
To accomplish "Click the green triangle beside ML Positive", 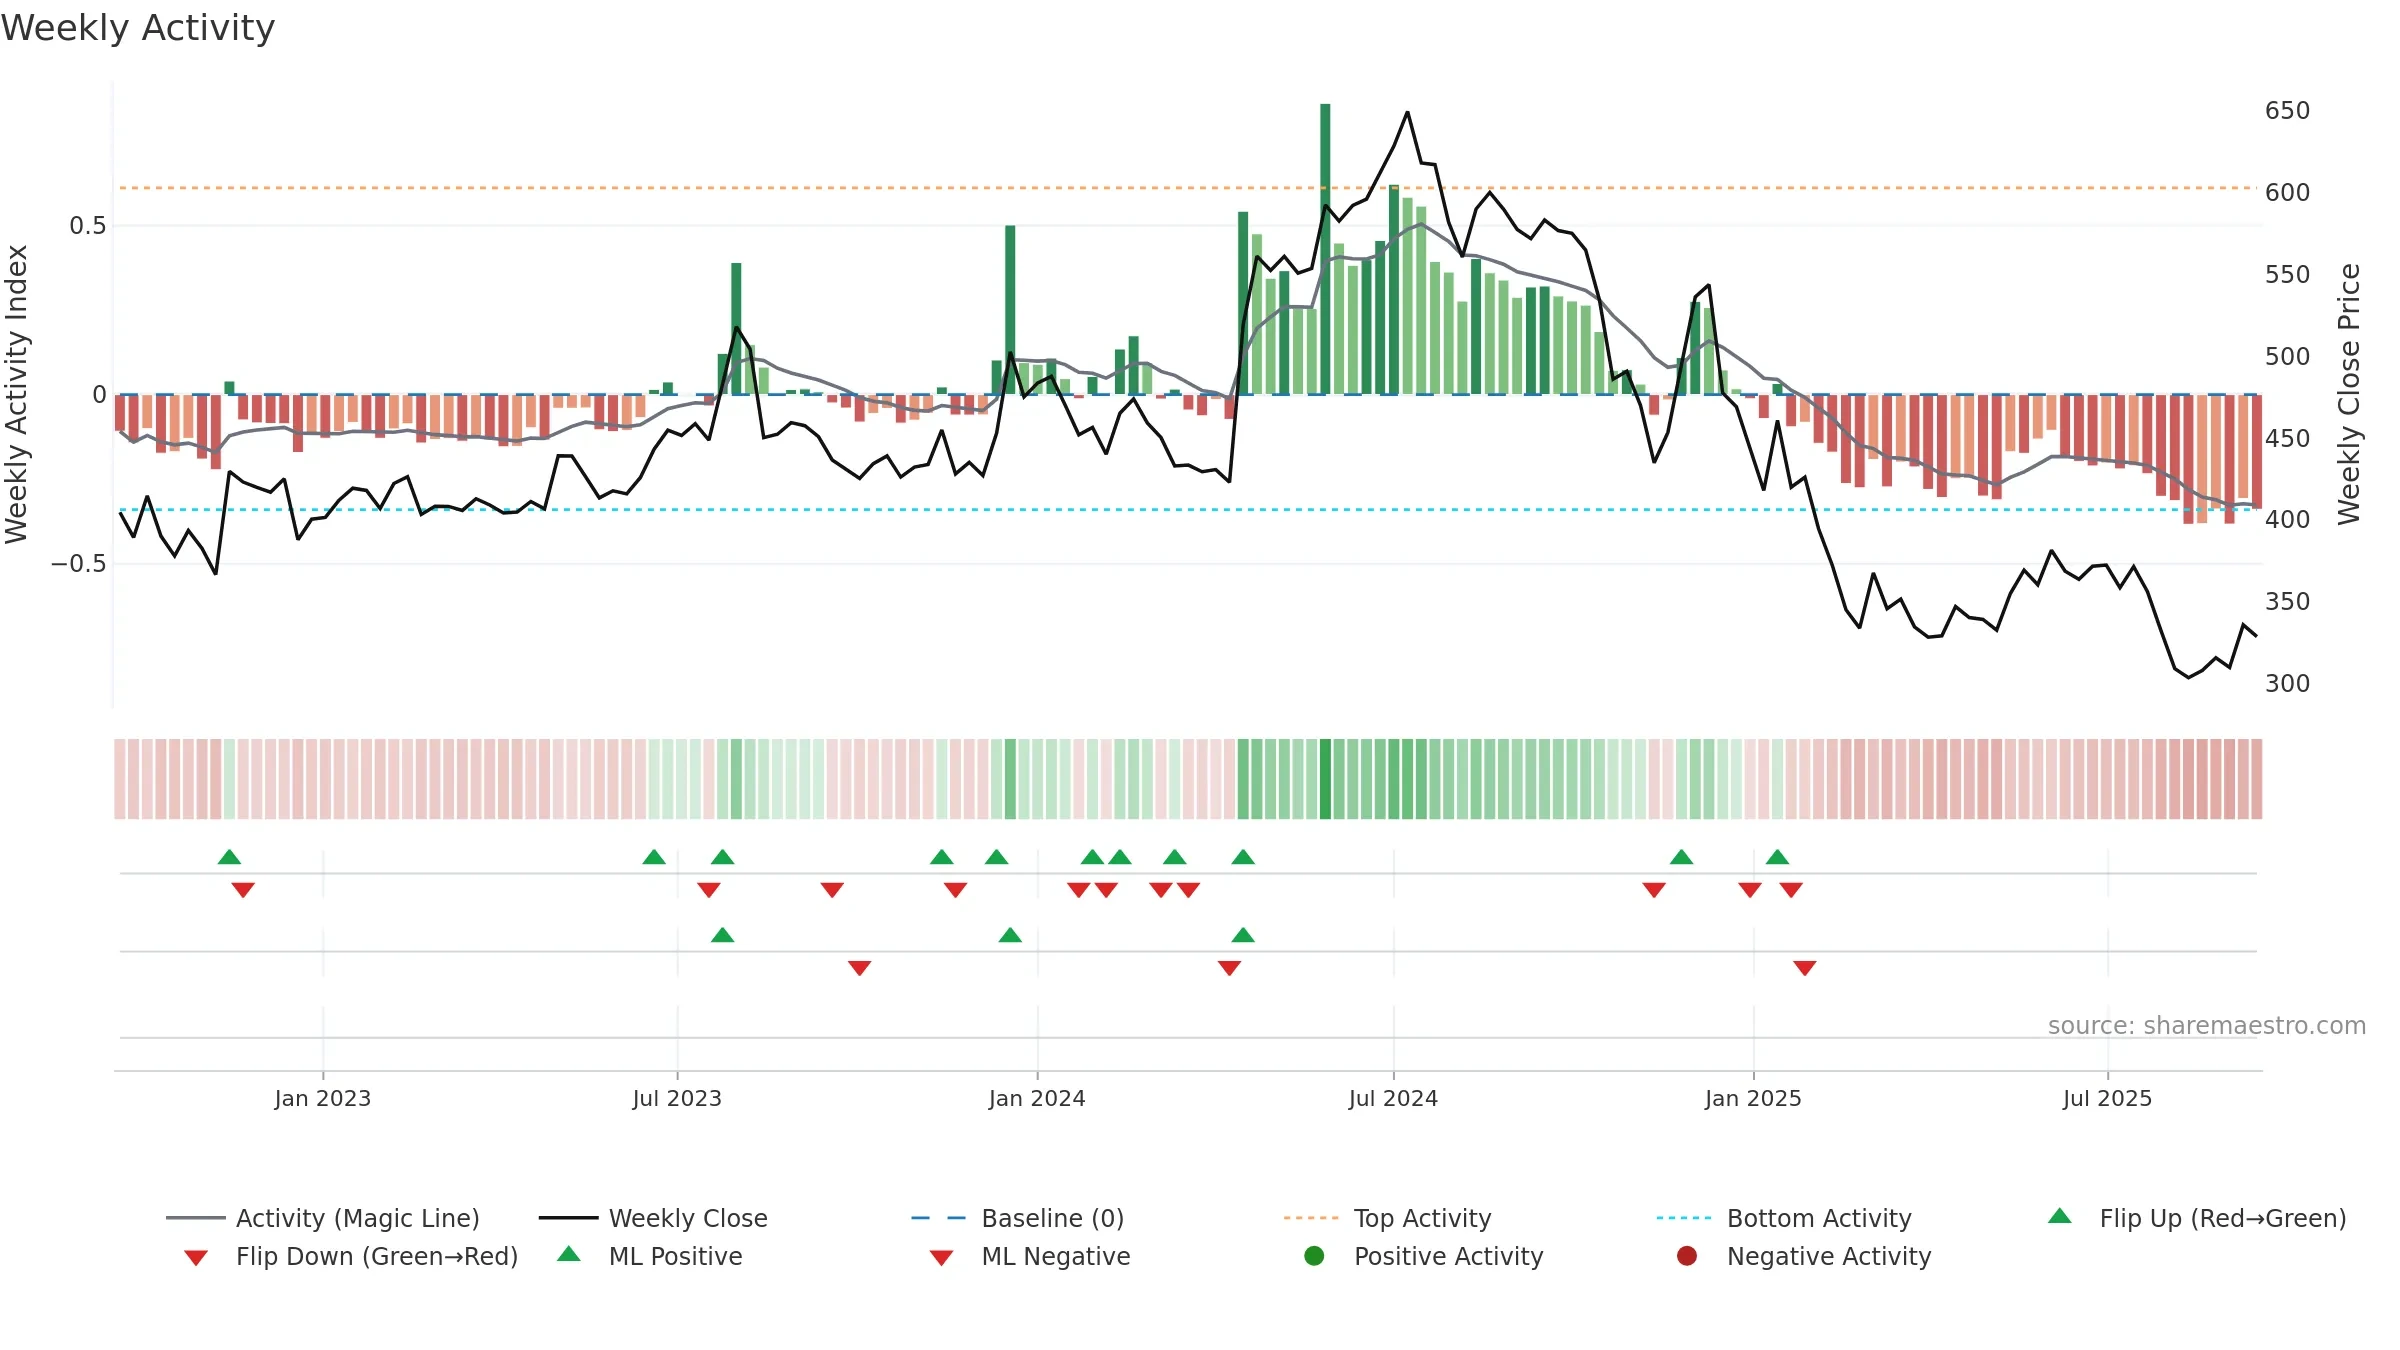I will pyautogui.click(x=569, y=1254).
